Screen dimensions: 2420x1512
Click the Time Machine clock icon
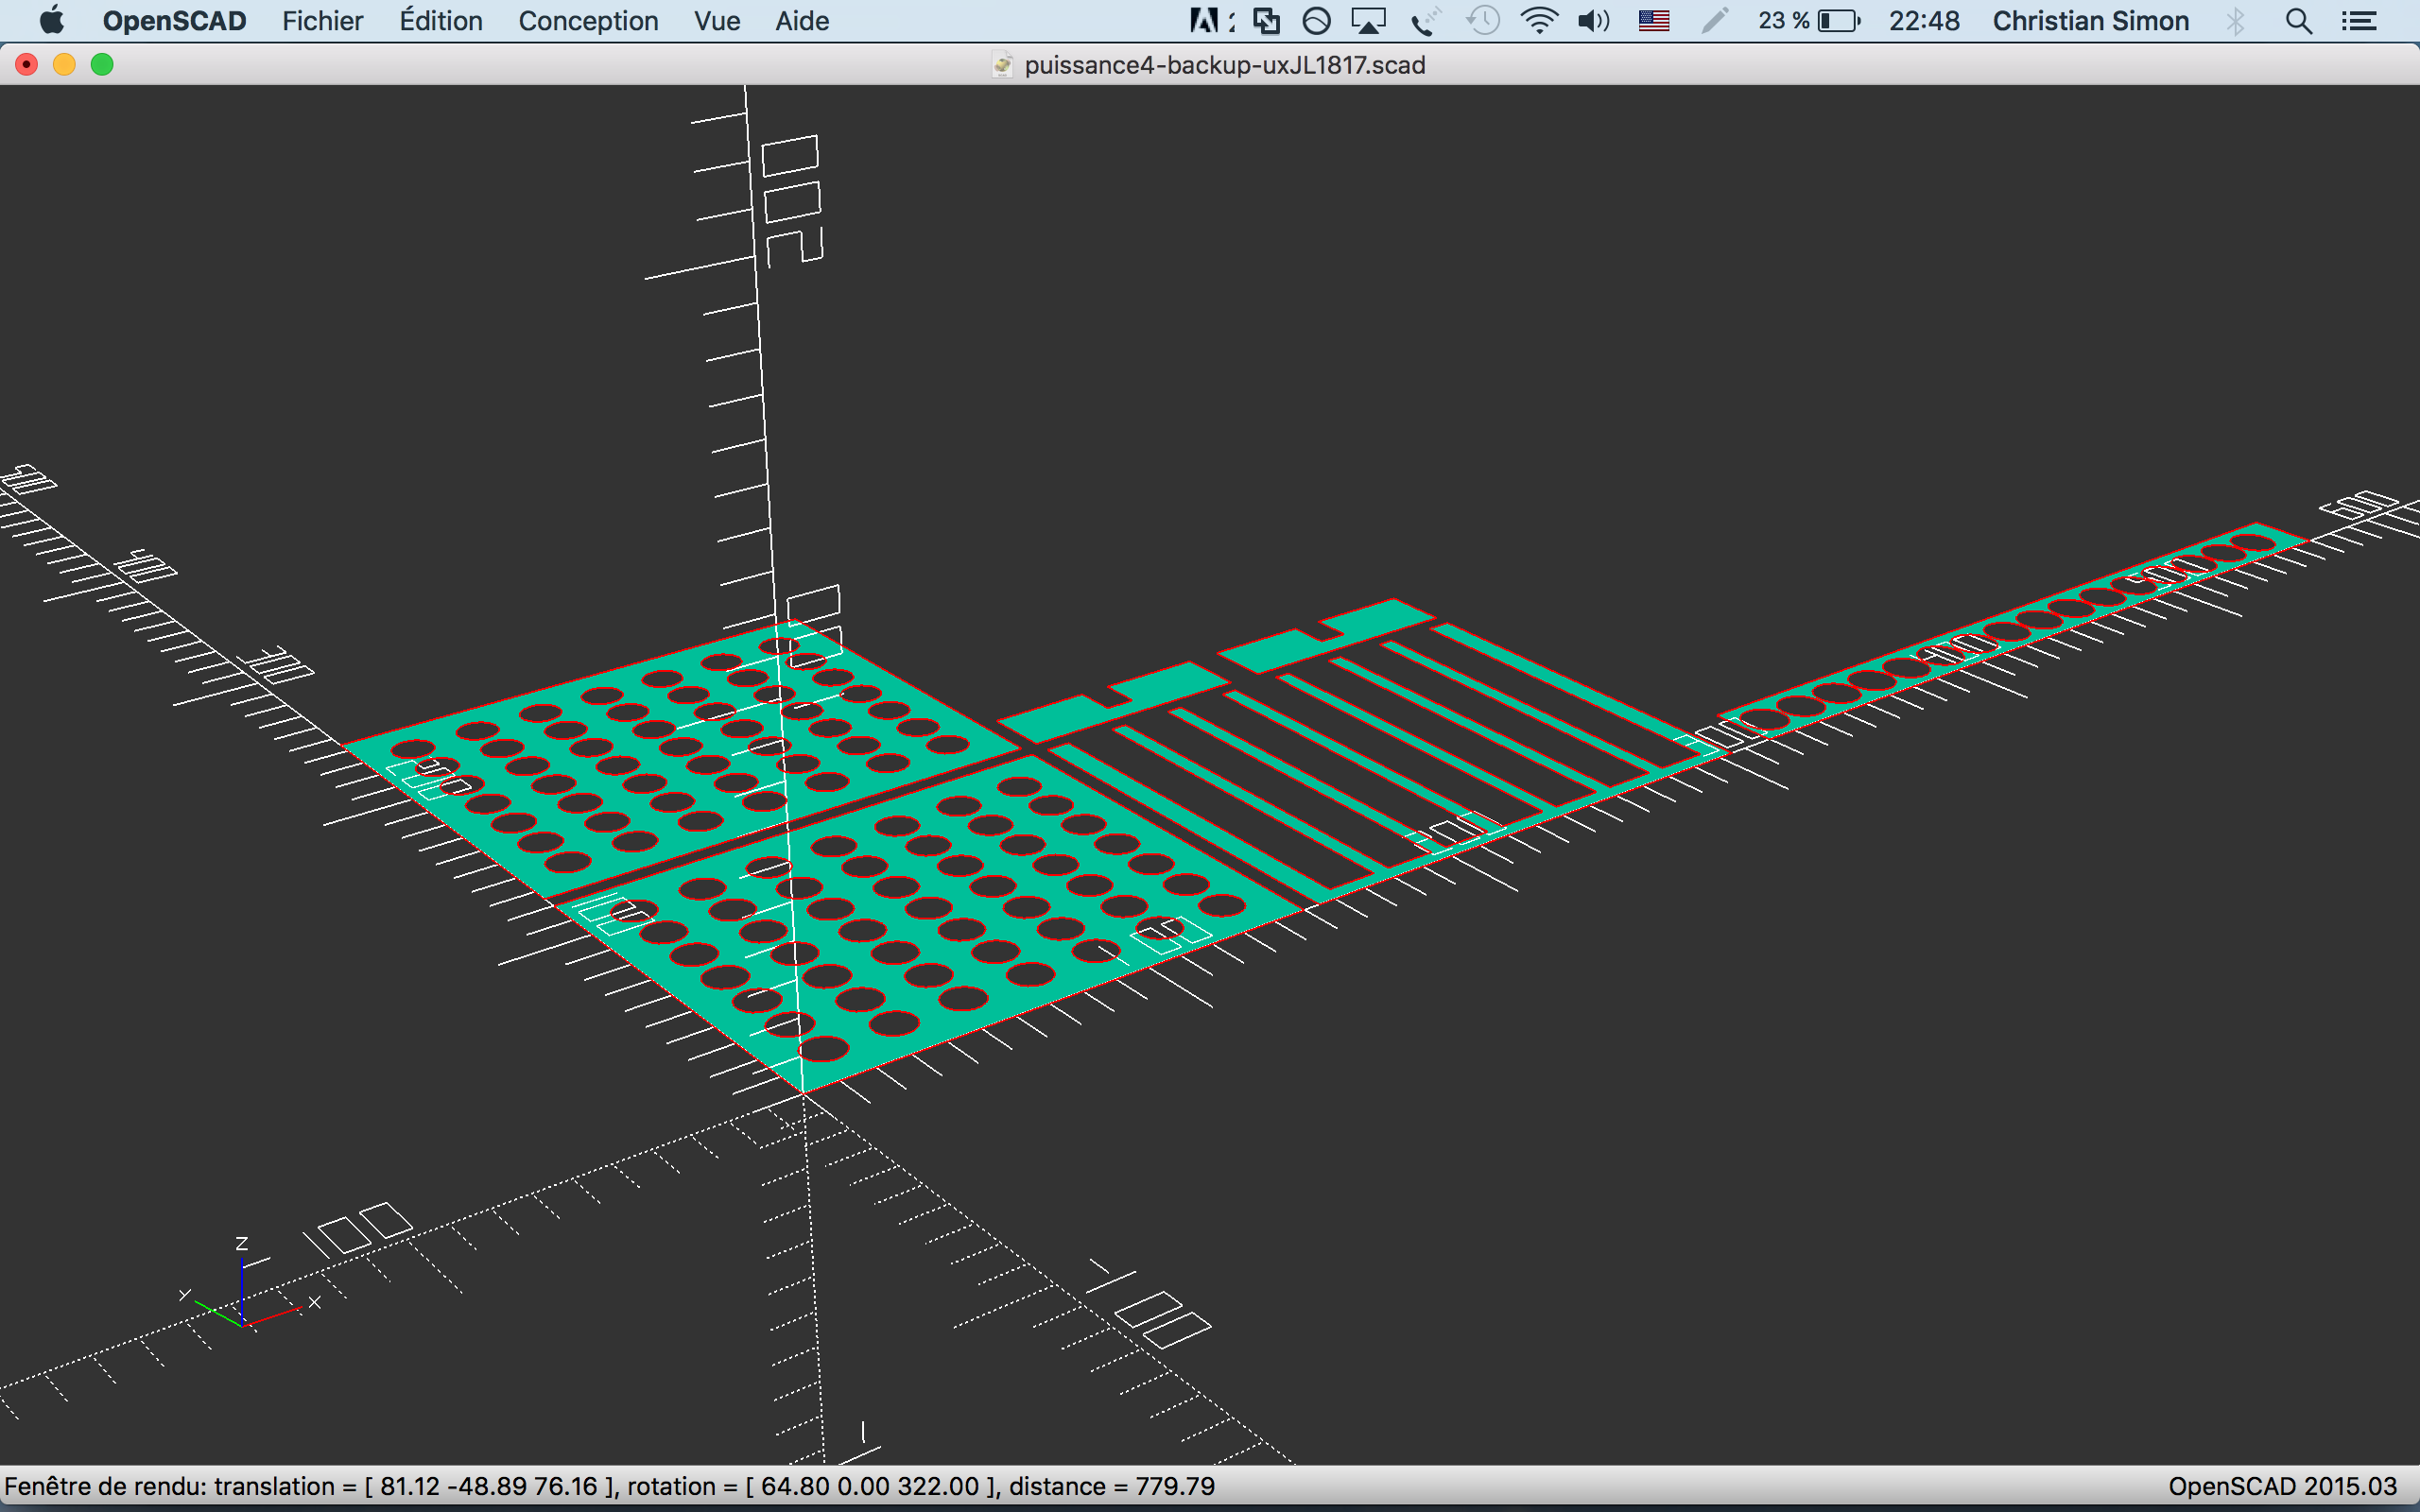1483,21
